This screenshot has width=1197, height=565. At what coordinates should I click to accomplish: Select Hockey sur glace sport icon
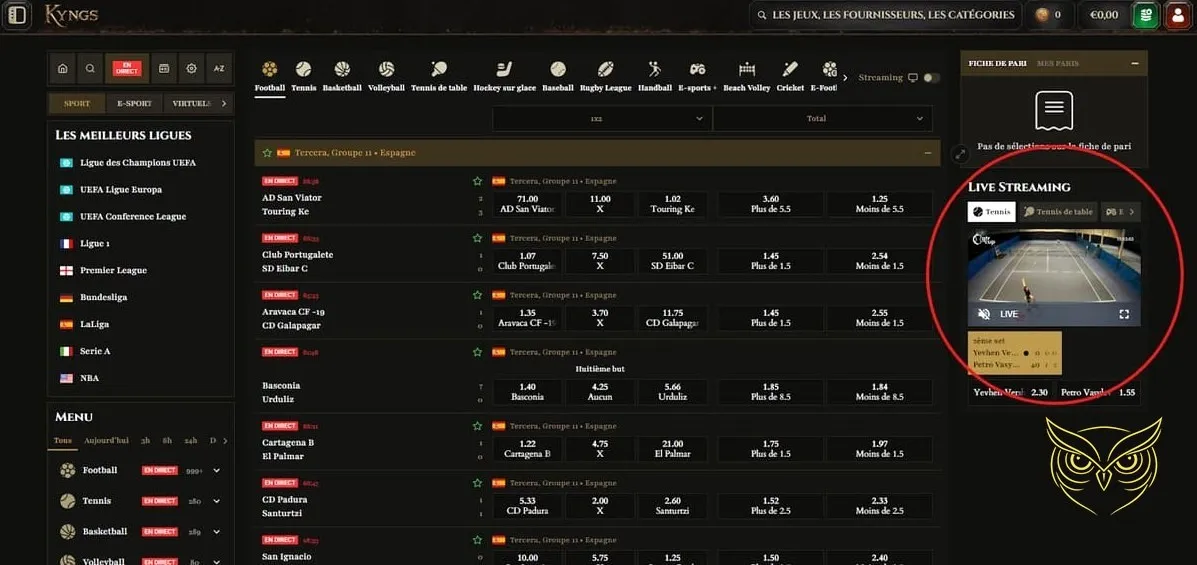(505, 69)
